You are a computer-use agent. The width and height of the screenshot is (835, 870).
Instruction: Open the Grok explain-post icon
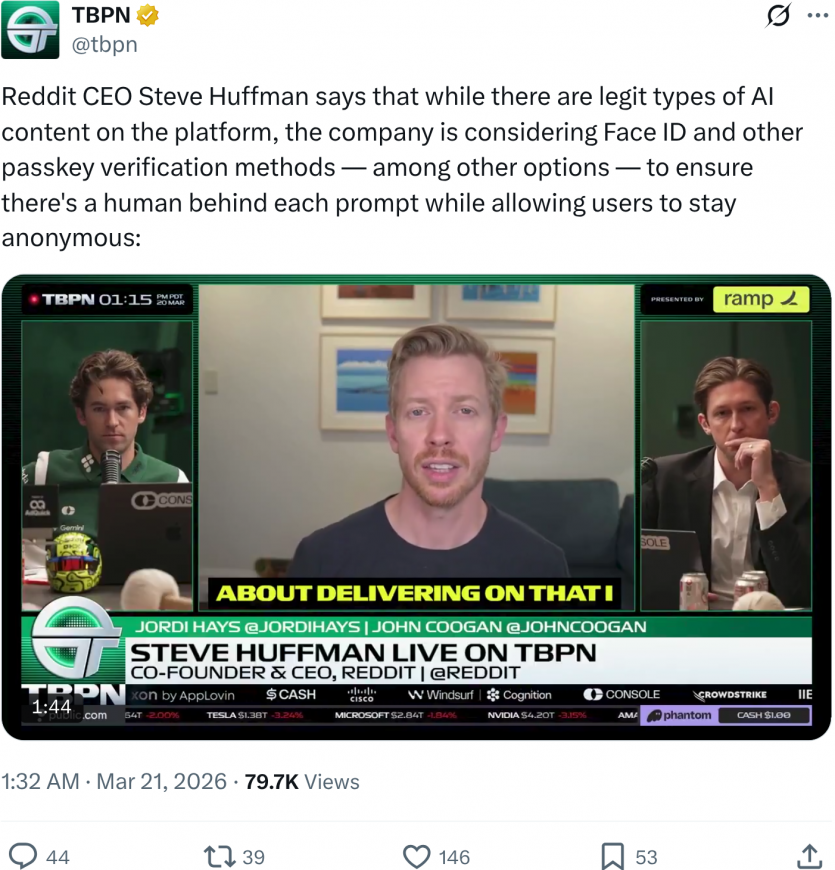coord(778,15)
